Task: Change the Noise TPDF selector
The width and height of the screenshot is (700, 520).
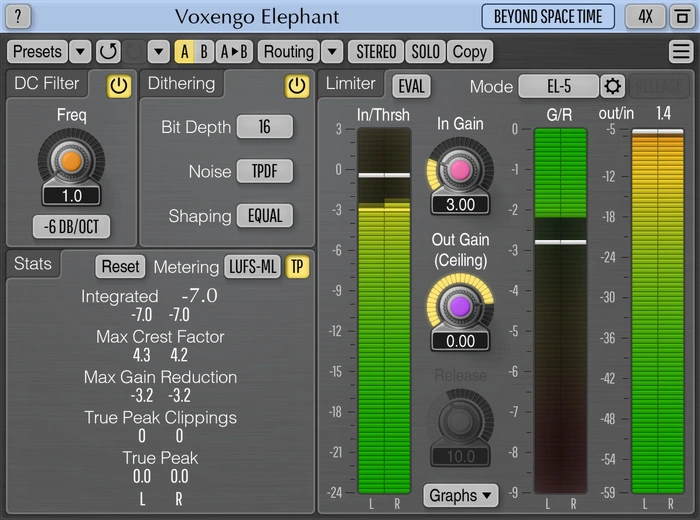Action: (x=265, y=171)
